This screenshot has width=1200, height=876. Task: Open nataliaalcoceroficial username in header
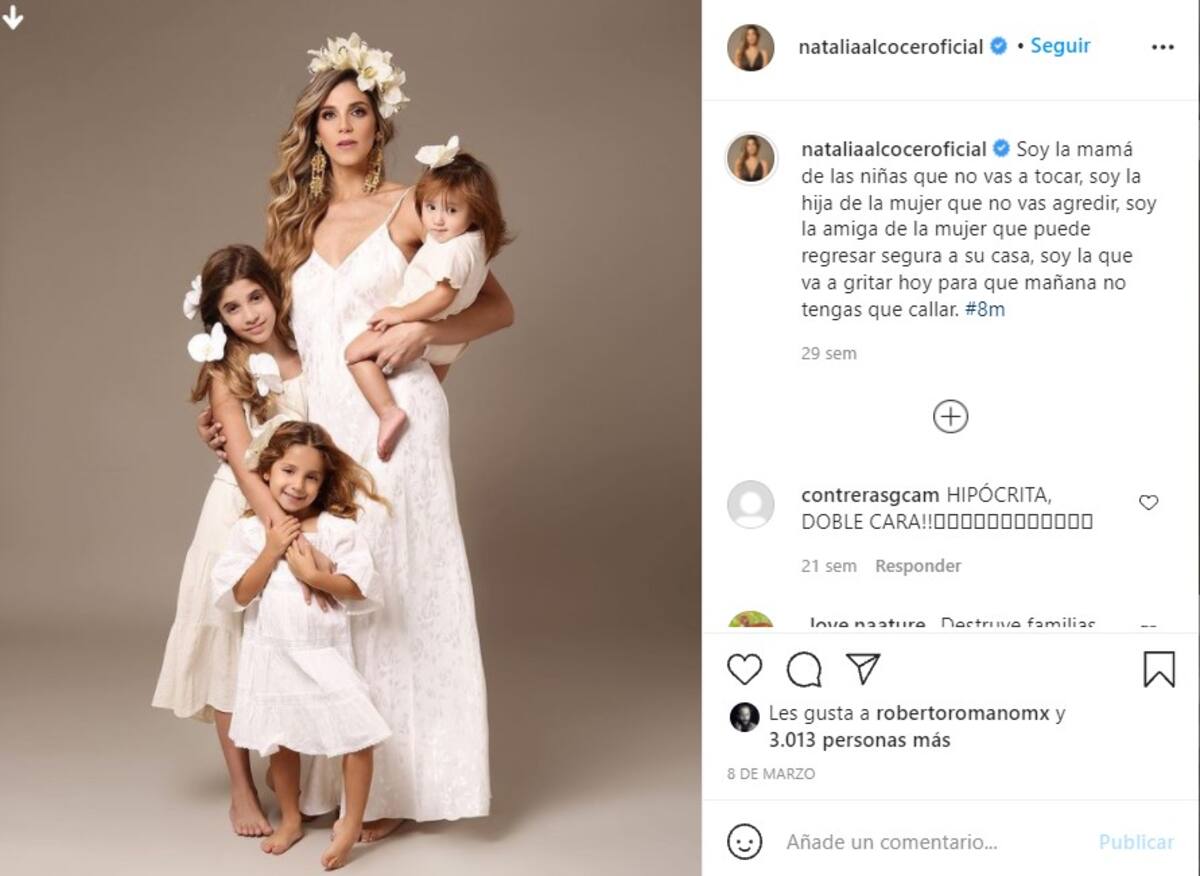(890, 47)
